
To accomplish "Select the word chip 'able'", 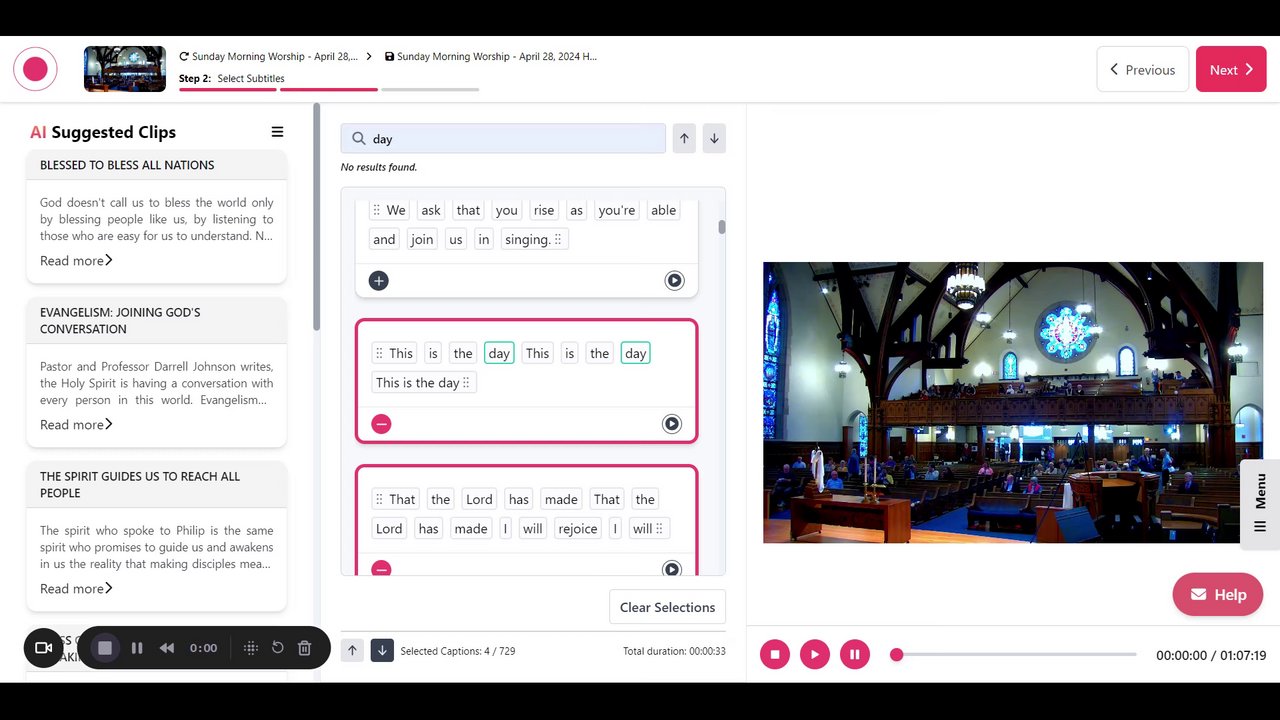I will pos(664,210).
